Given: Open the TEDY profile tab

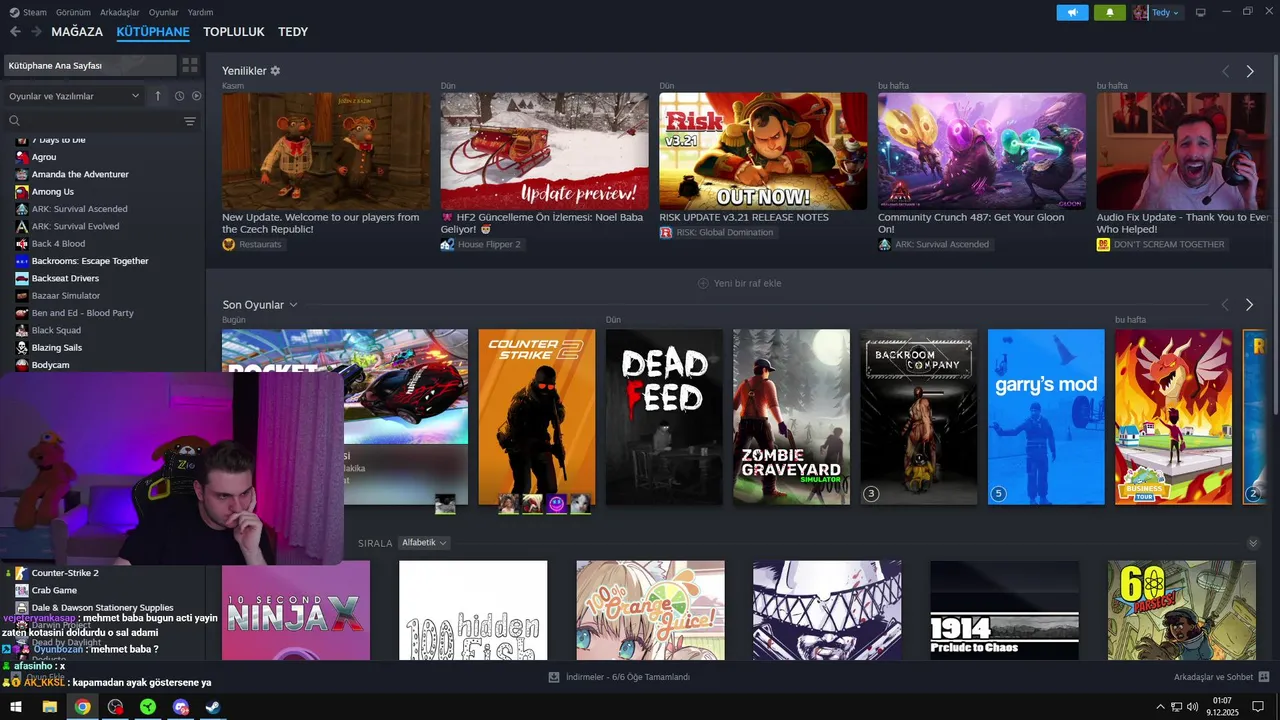Looking at the screenshot, I should pyautogui.click(x=293, y=32).
